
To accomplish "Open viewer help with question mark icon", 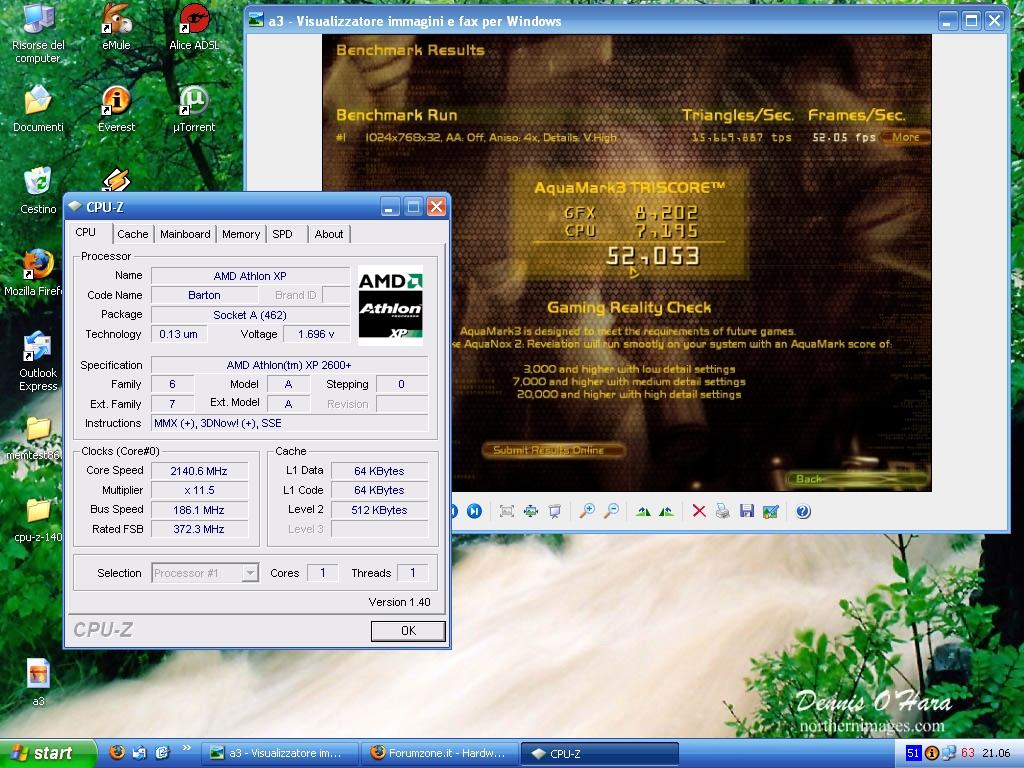I will click(x=803, y=511).
